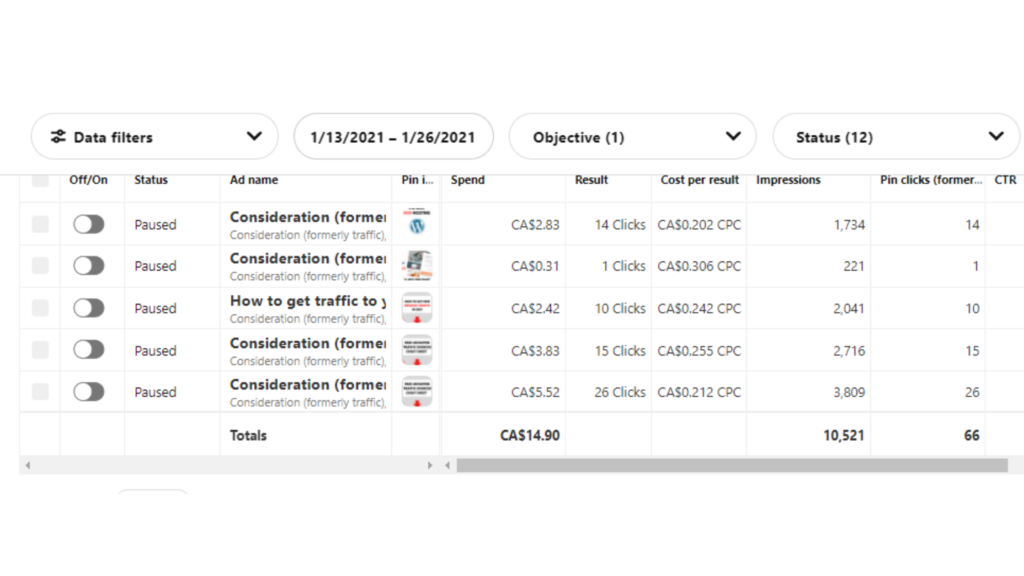Expand the Status (12) dropdown
This screenshot has width=1024, height=576.
[896, 136]
